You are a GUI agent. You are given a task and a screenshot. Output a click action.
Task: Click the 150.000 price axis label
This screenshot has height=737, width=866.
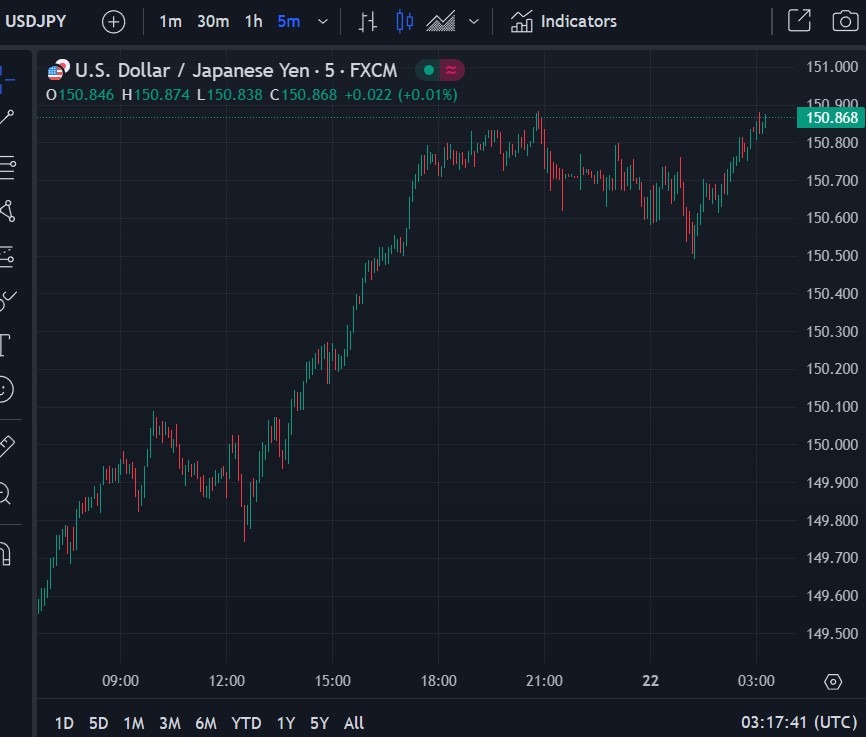pos(832,445)
